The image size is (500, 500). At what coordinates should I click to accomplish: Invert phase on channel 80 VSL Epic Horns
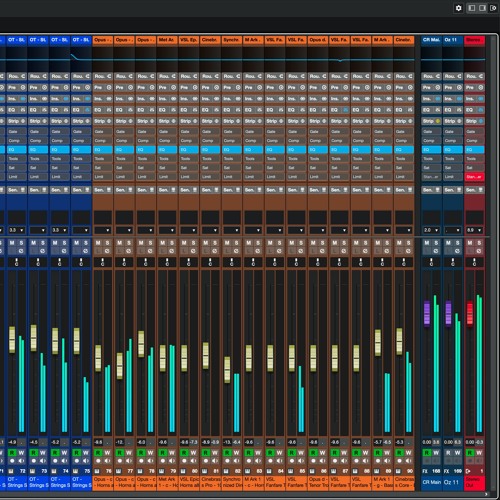click(193, 251)
